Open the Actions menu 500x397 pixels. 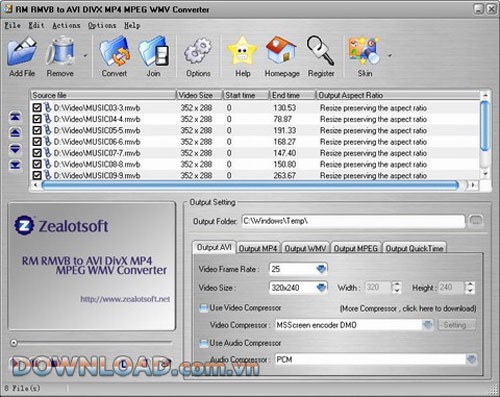66,25
